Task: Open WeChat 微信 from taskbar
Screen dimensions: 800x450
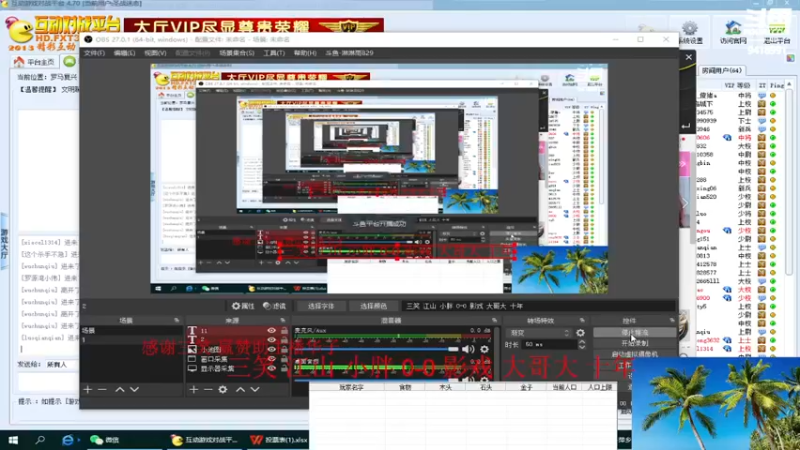Action: 105,440
